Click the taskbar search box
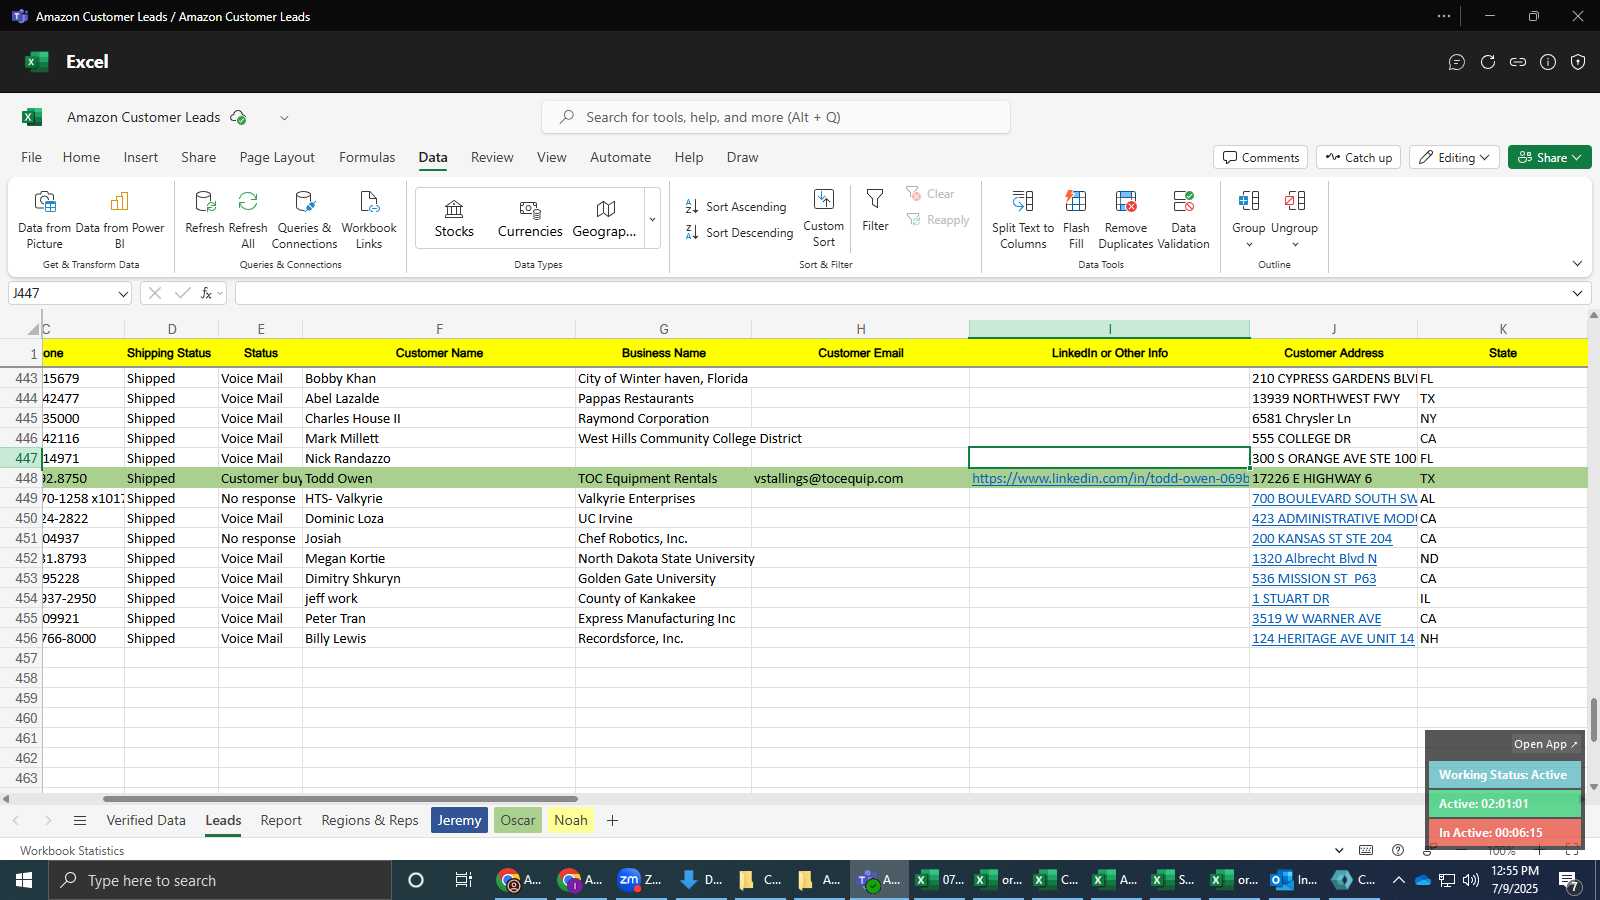This screenshot has width=1600, height=900. [220, 880]
